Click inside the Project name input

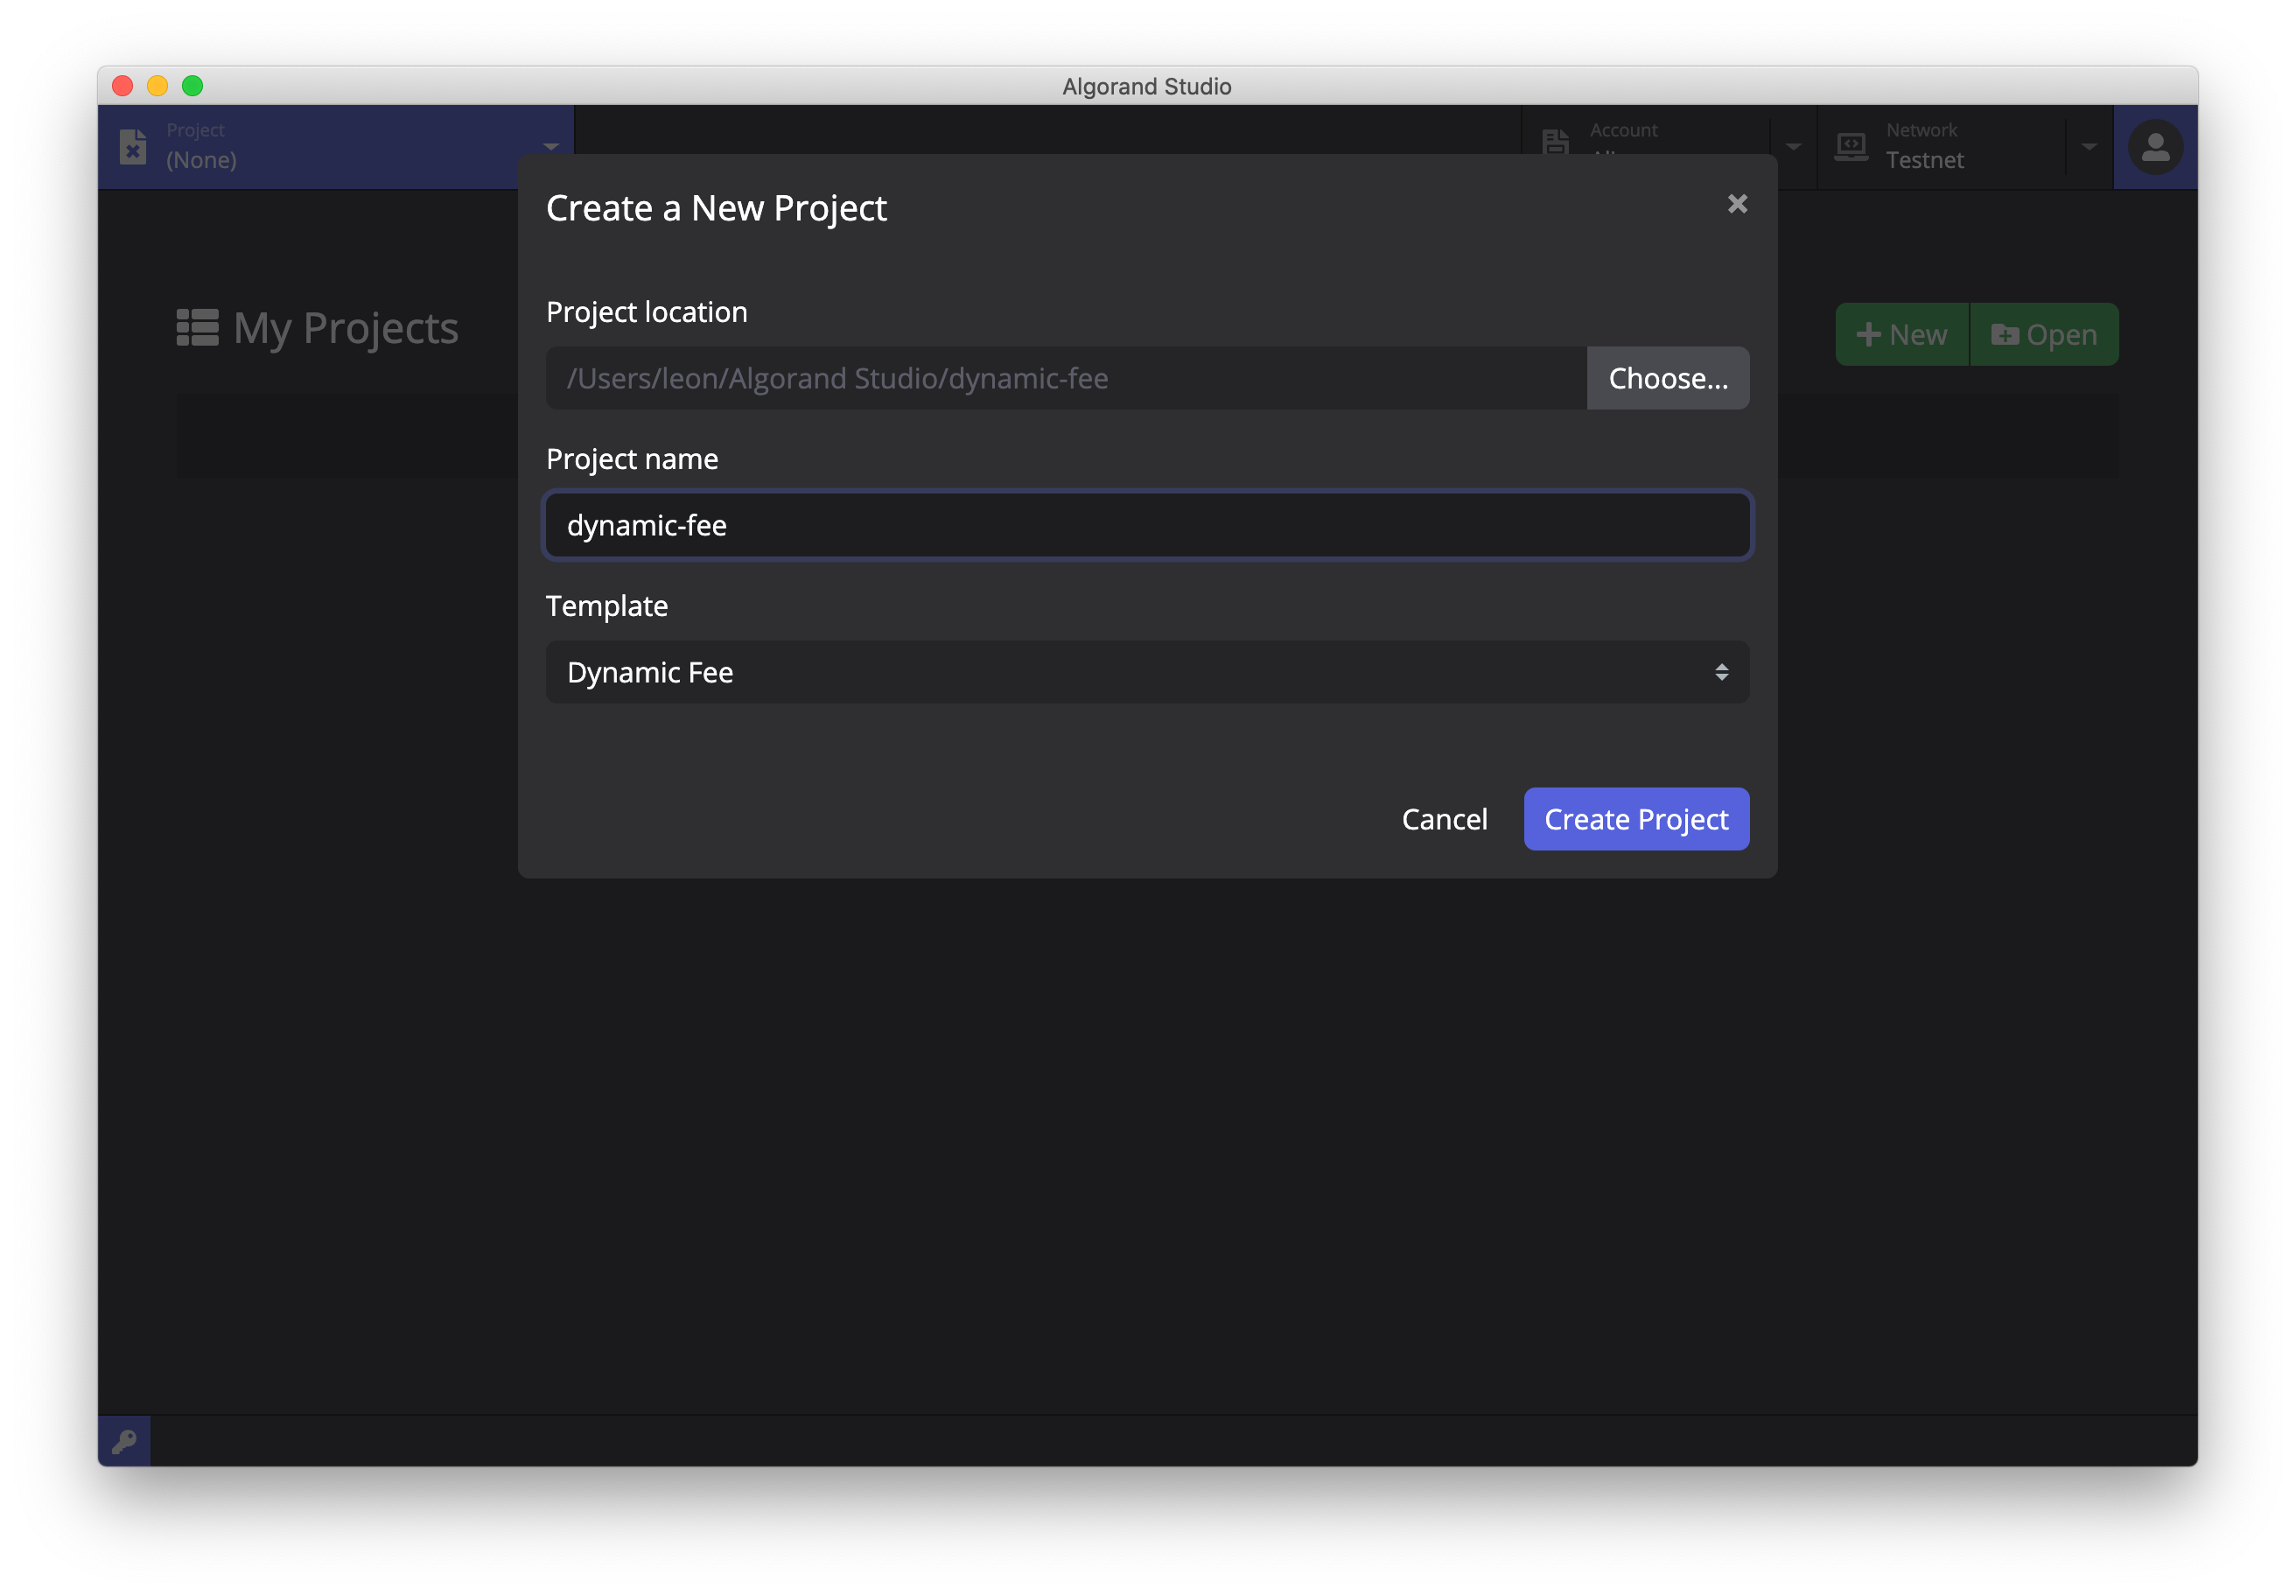[x=1146, y=525]
